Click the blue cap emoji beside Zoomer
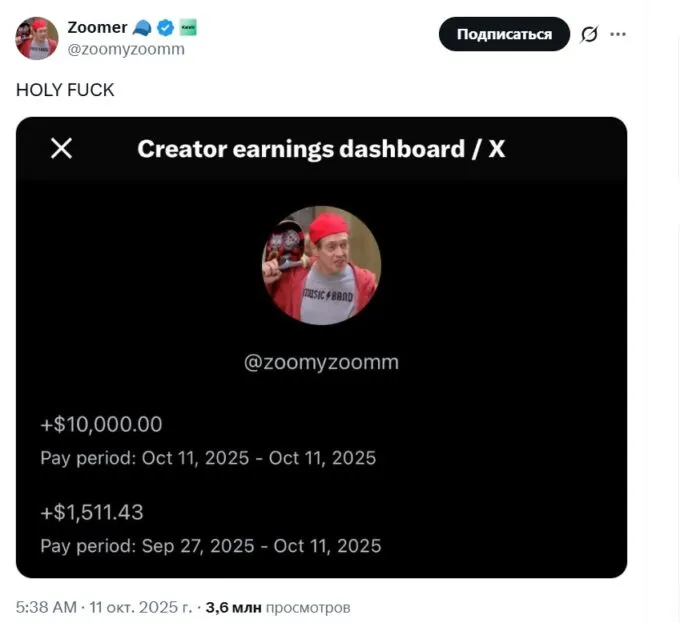 142,28
